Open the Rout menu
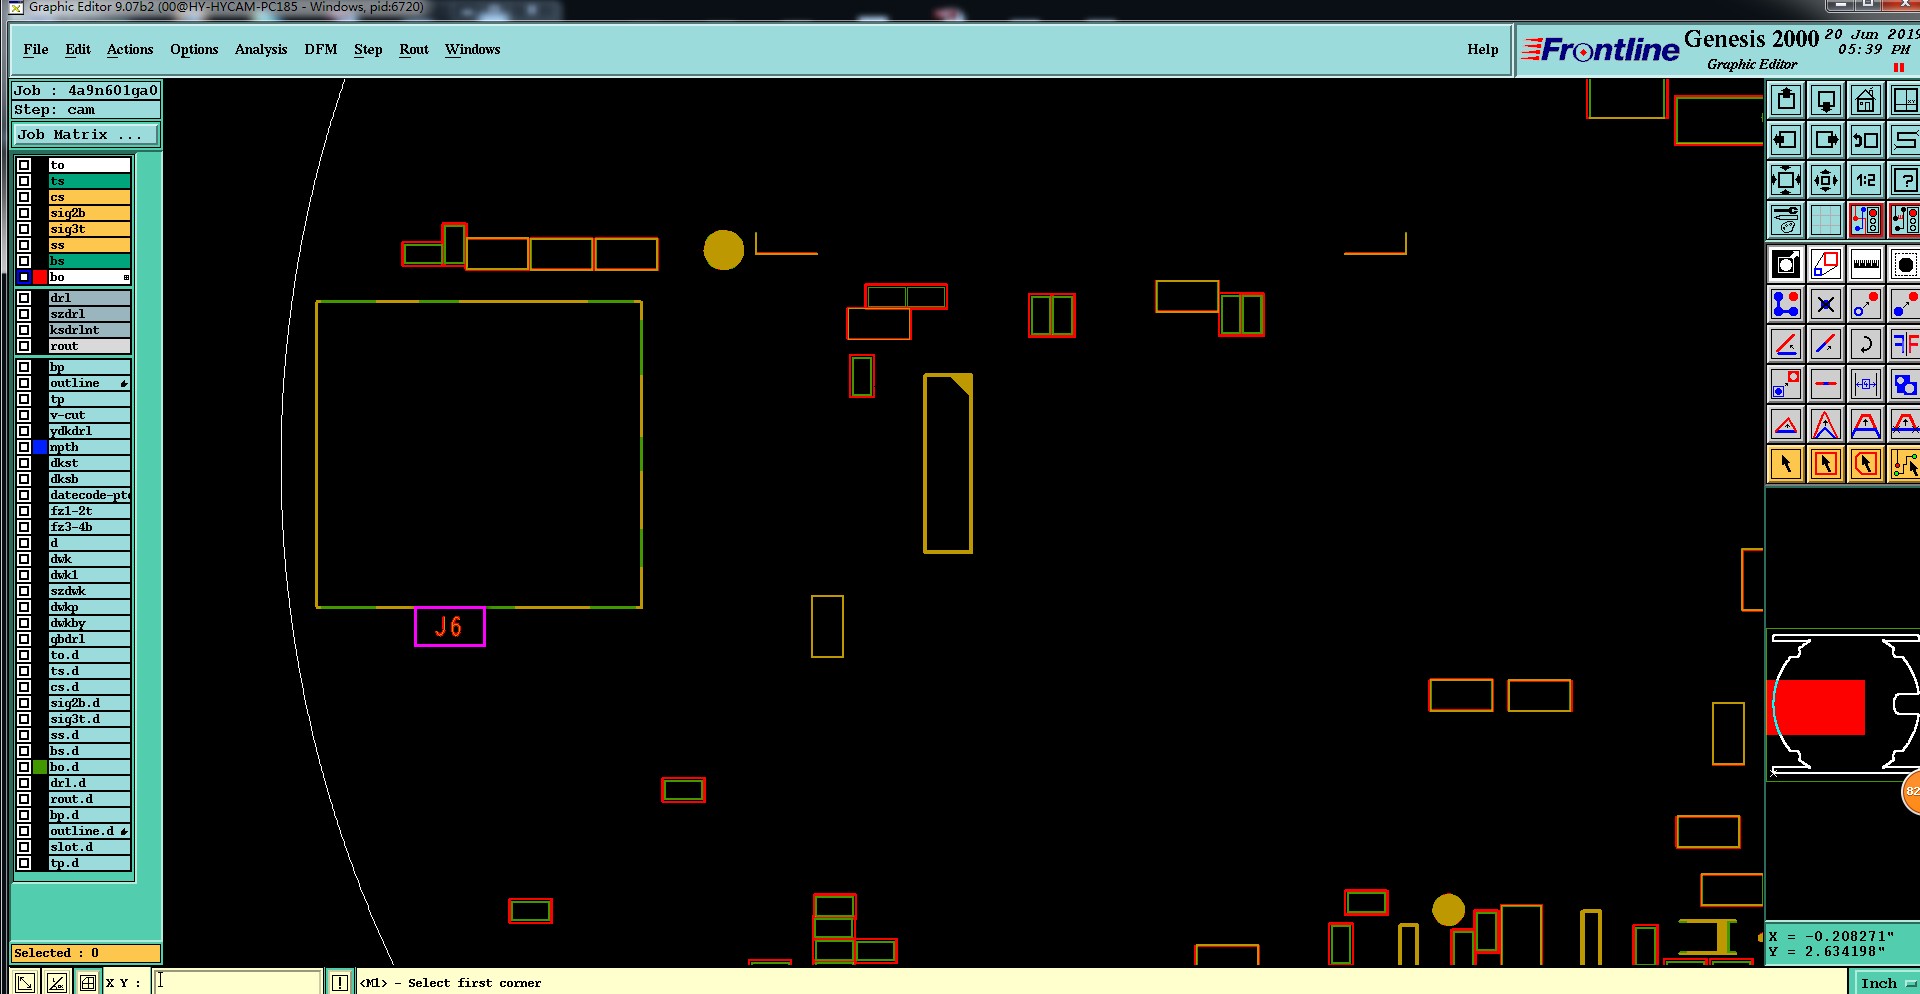 [x=414, y=49]
